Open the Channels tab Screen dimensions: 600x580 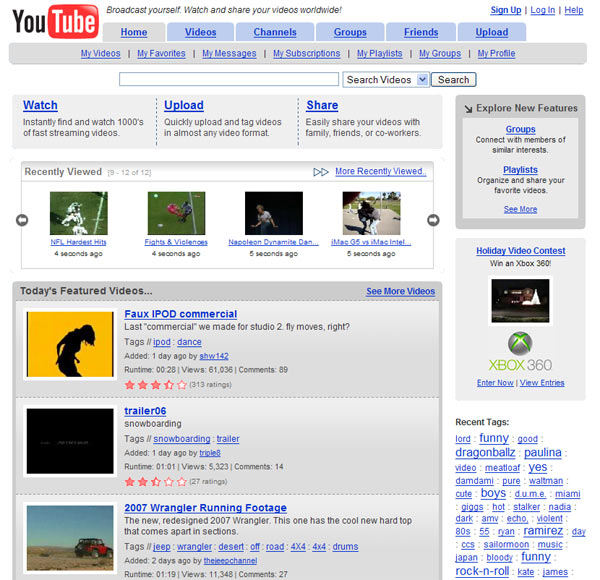[x=275, y=32]
